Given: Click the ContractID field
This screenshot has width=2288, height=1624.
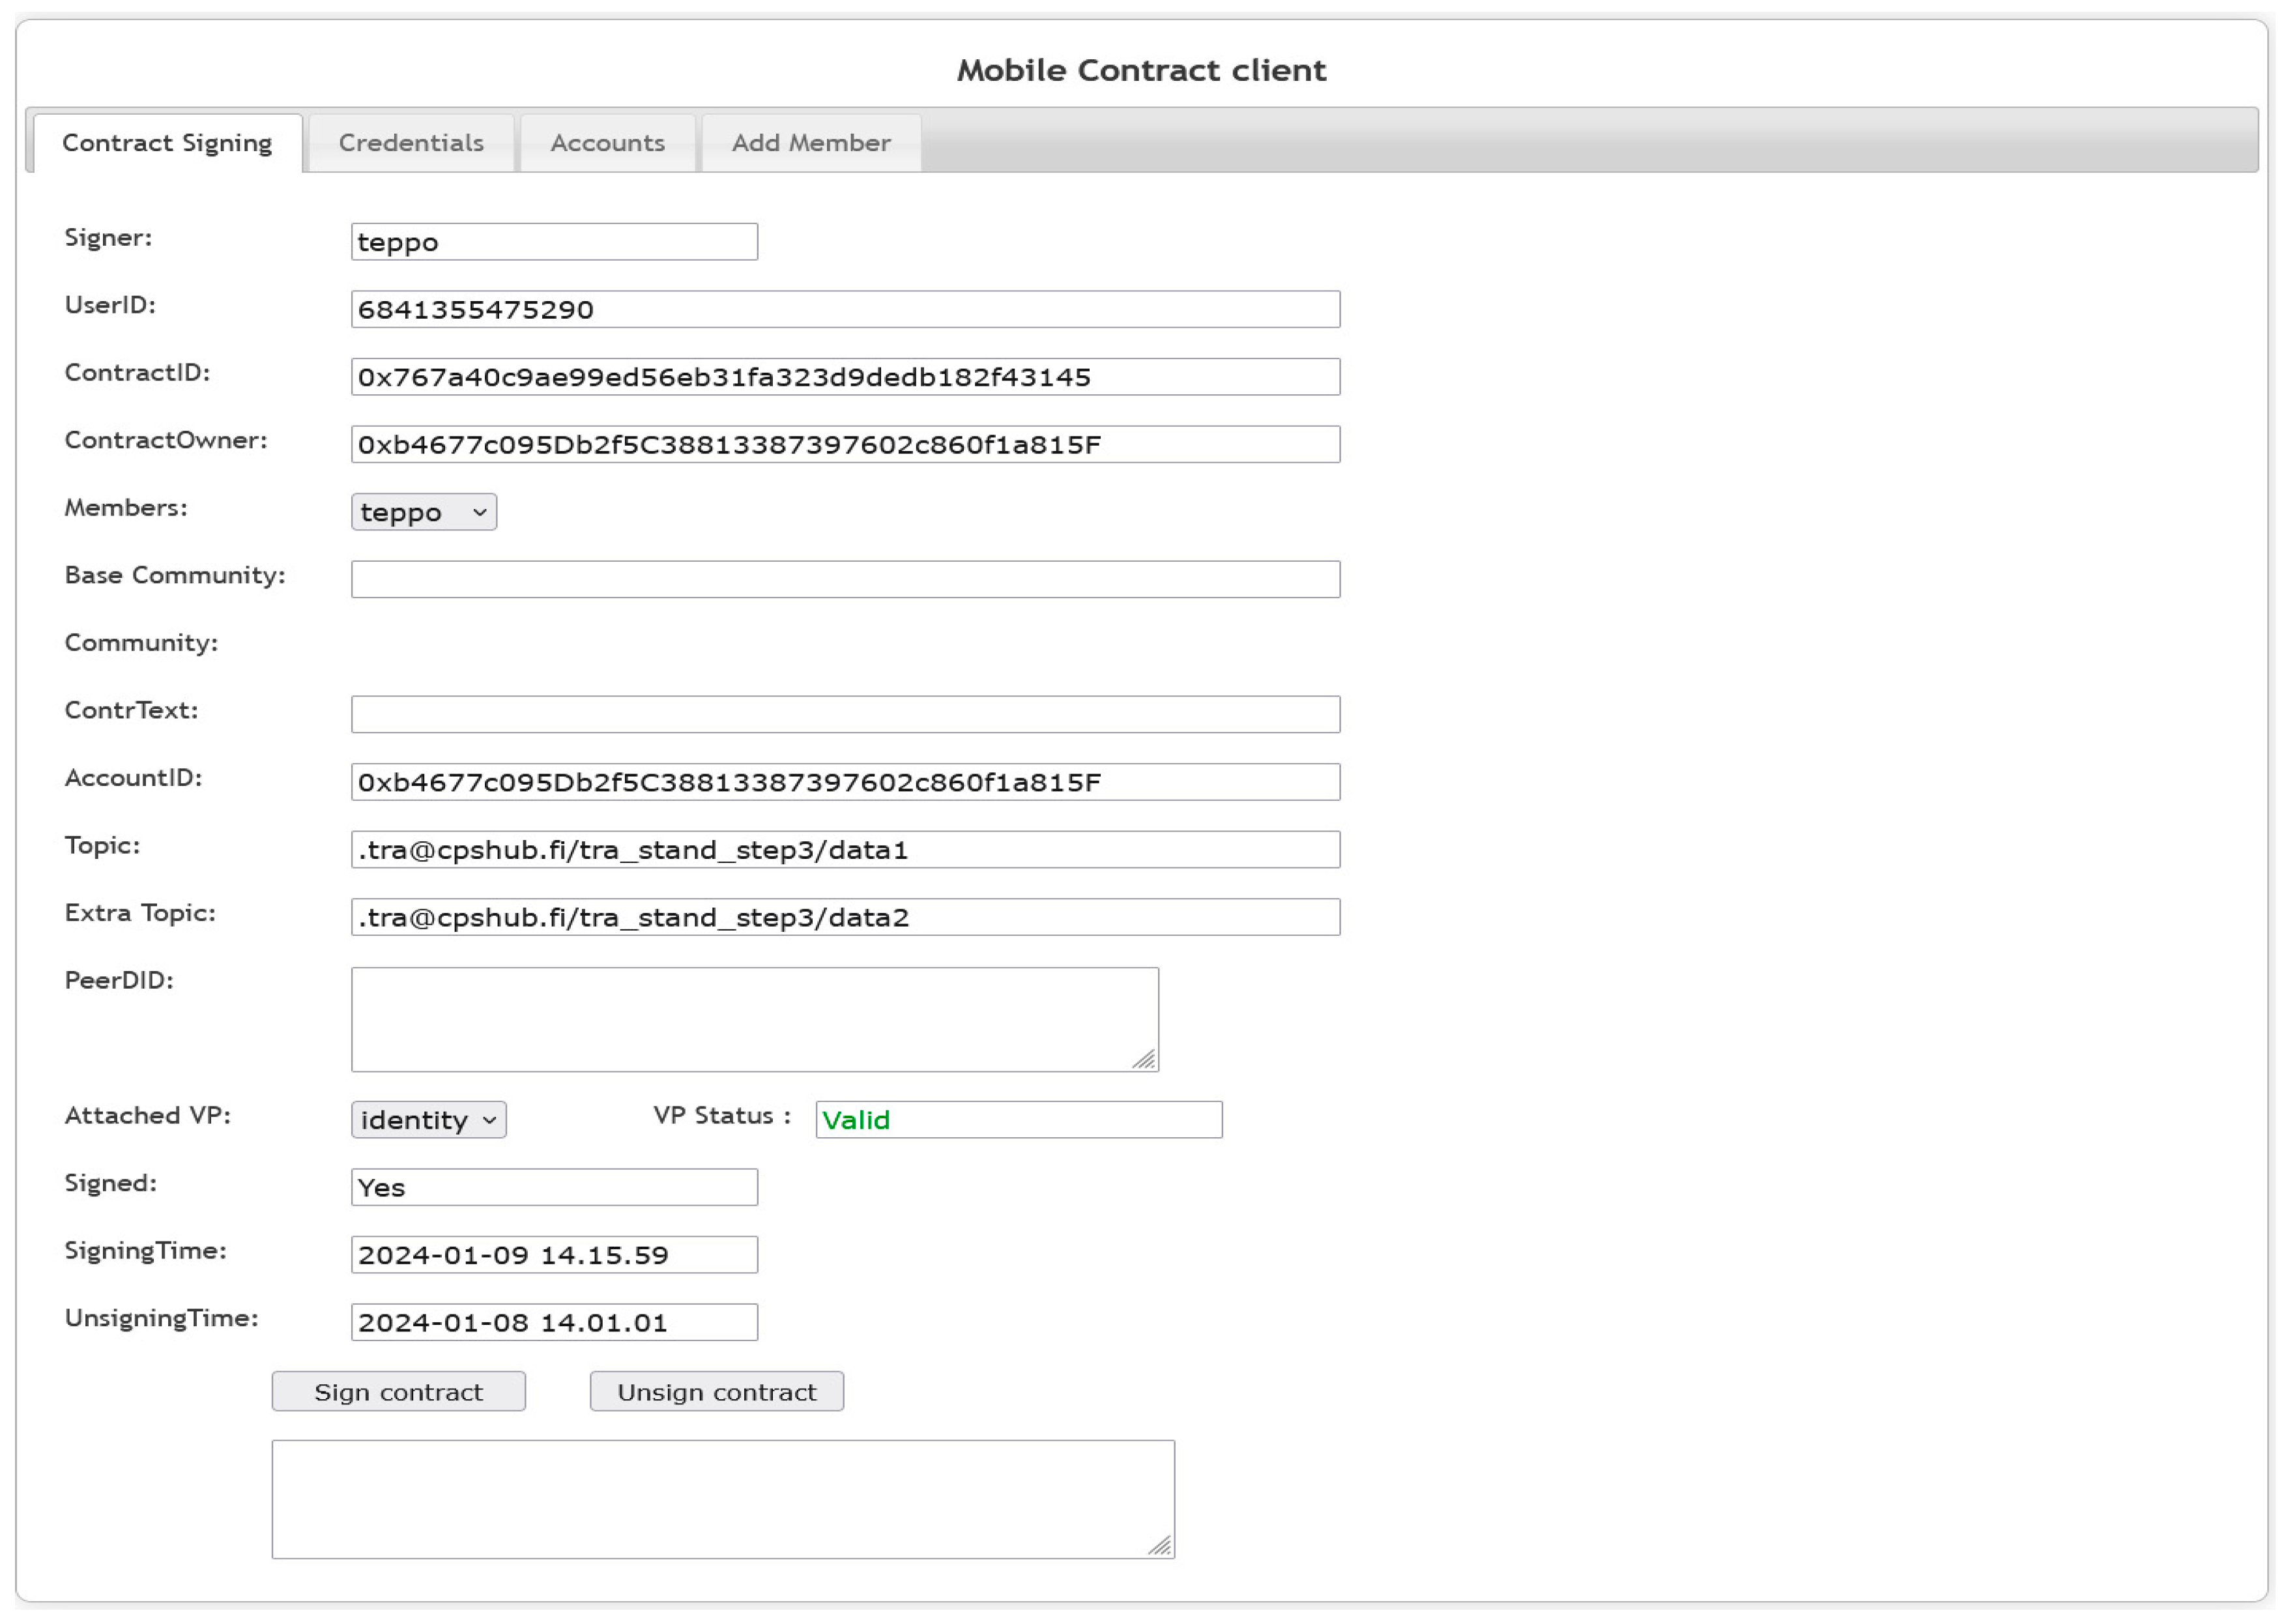Looking at the screenshot, I should [845, 377].
